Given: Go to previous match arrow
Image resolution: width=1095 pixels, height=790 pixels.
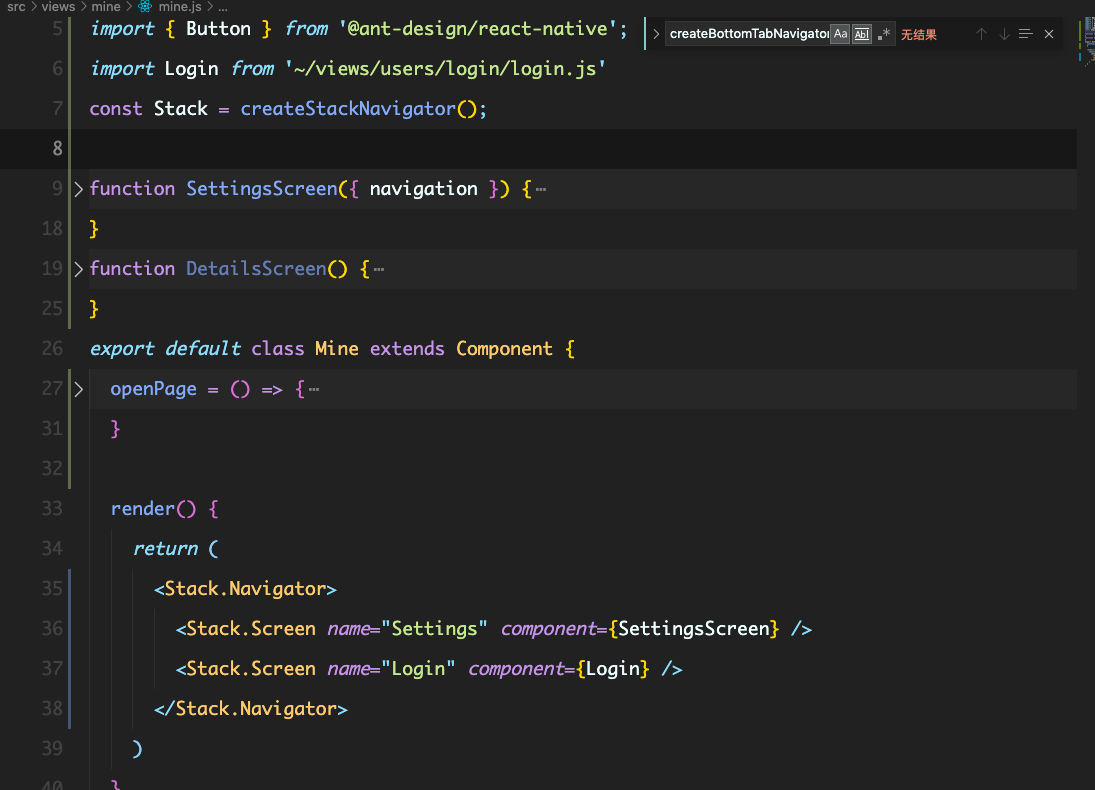Looking at the screenshot, I should [981, 34].
